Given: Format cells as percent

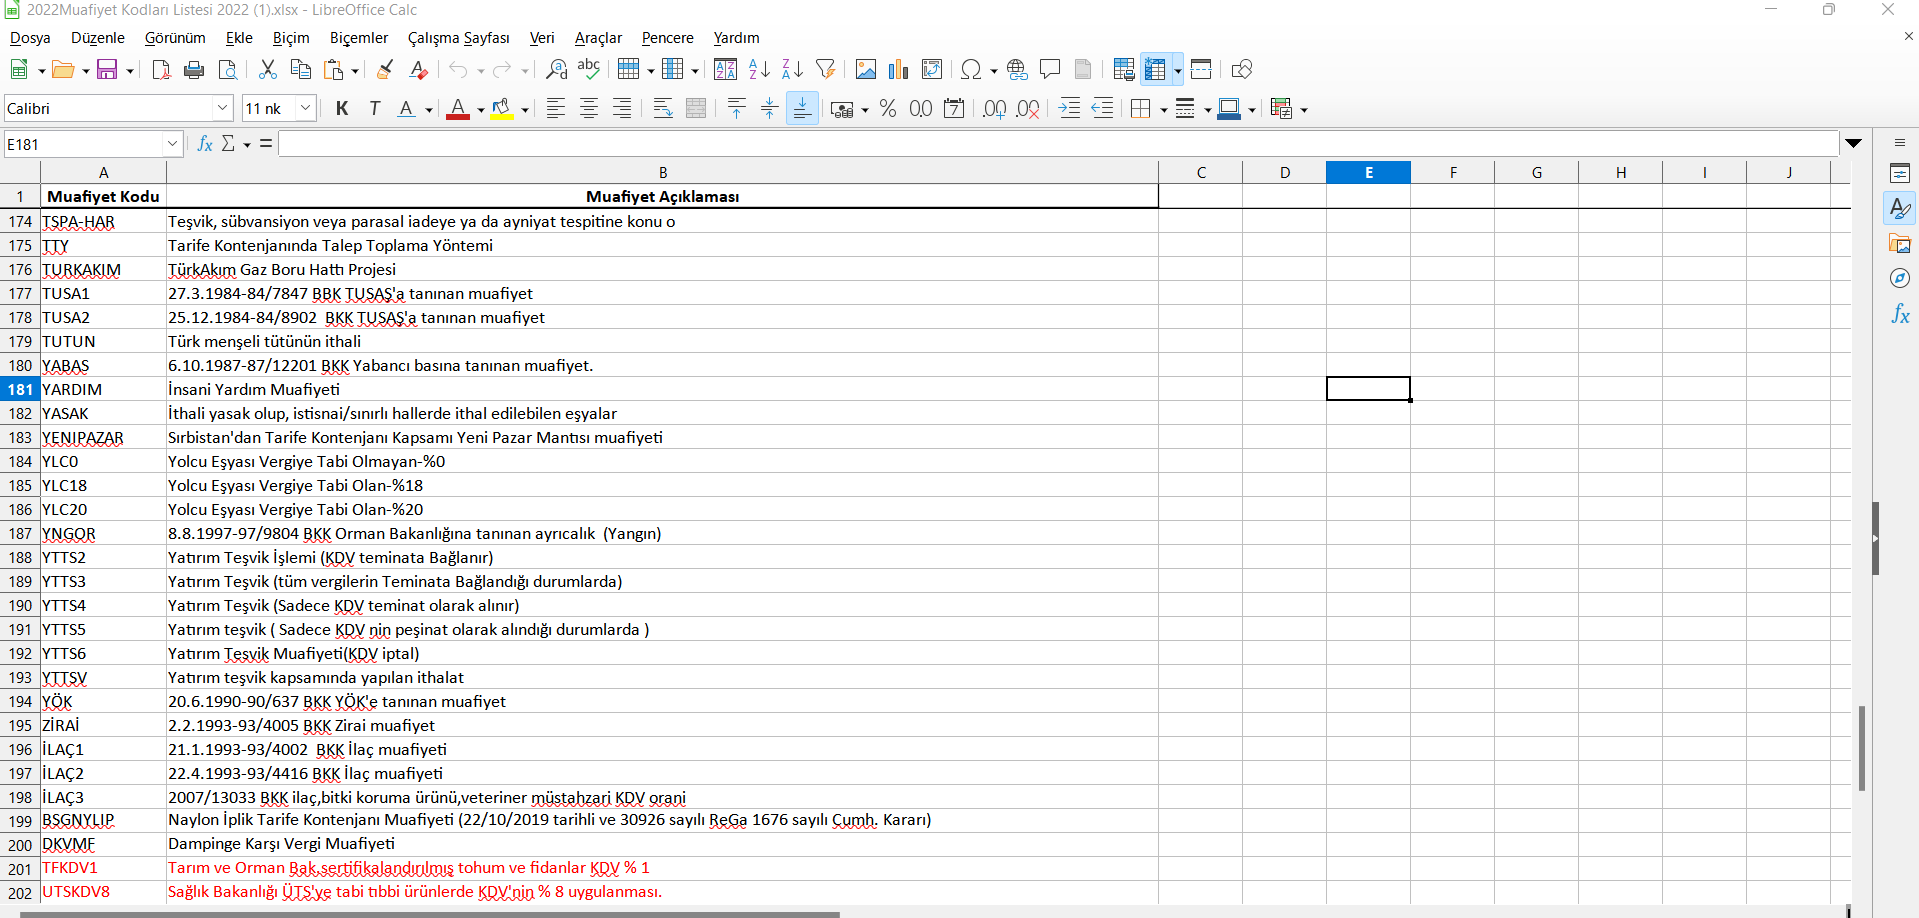Looking at the screenshot, I should (x=888, y=108).
